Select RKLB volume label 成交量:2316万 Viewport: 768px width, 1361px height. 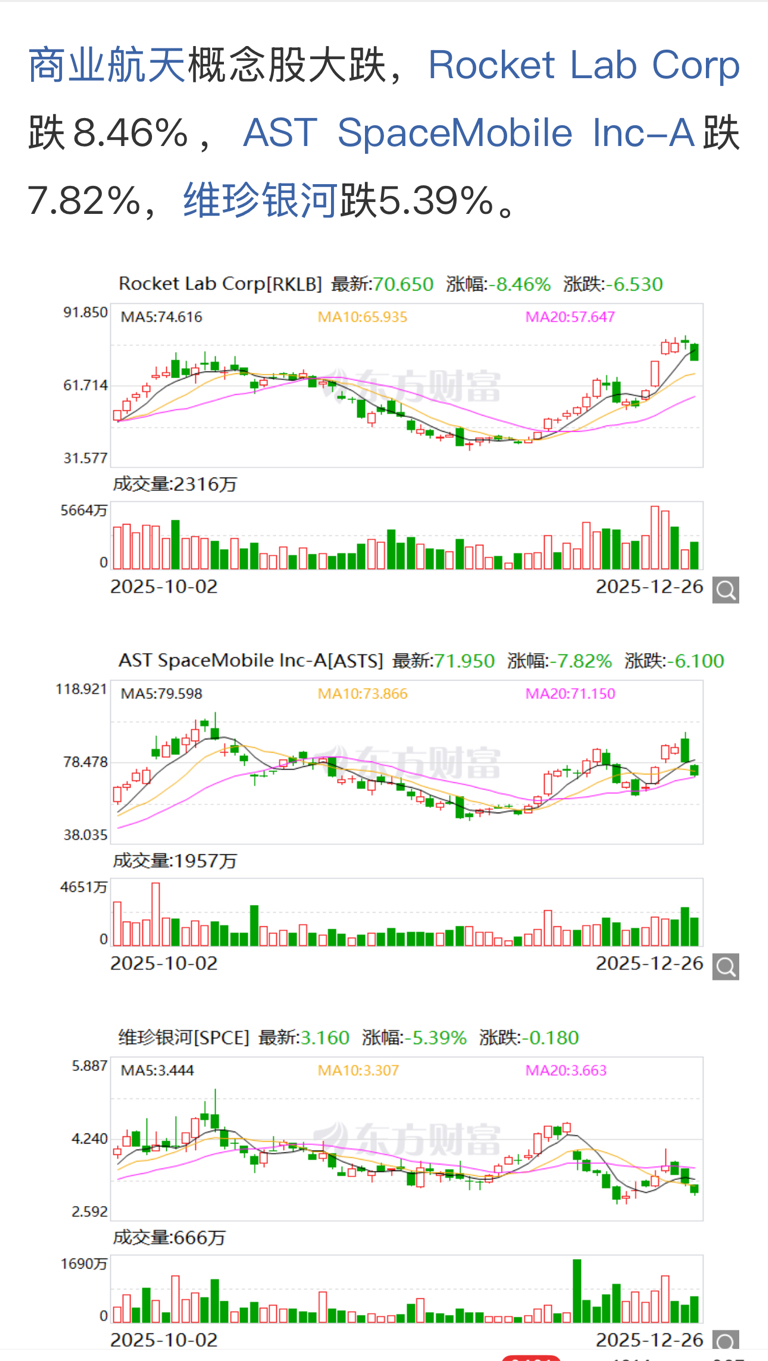tap(175, 484)
